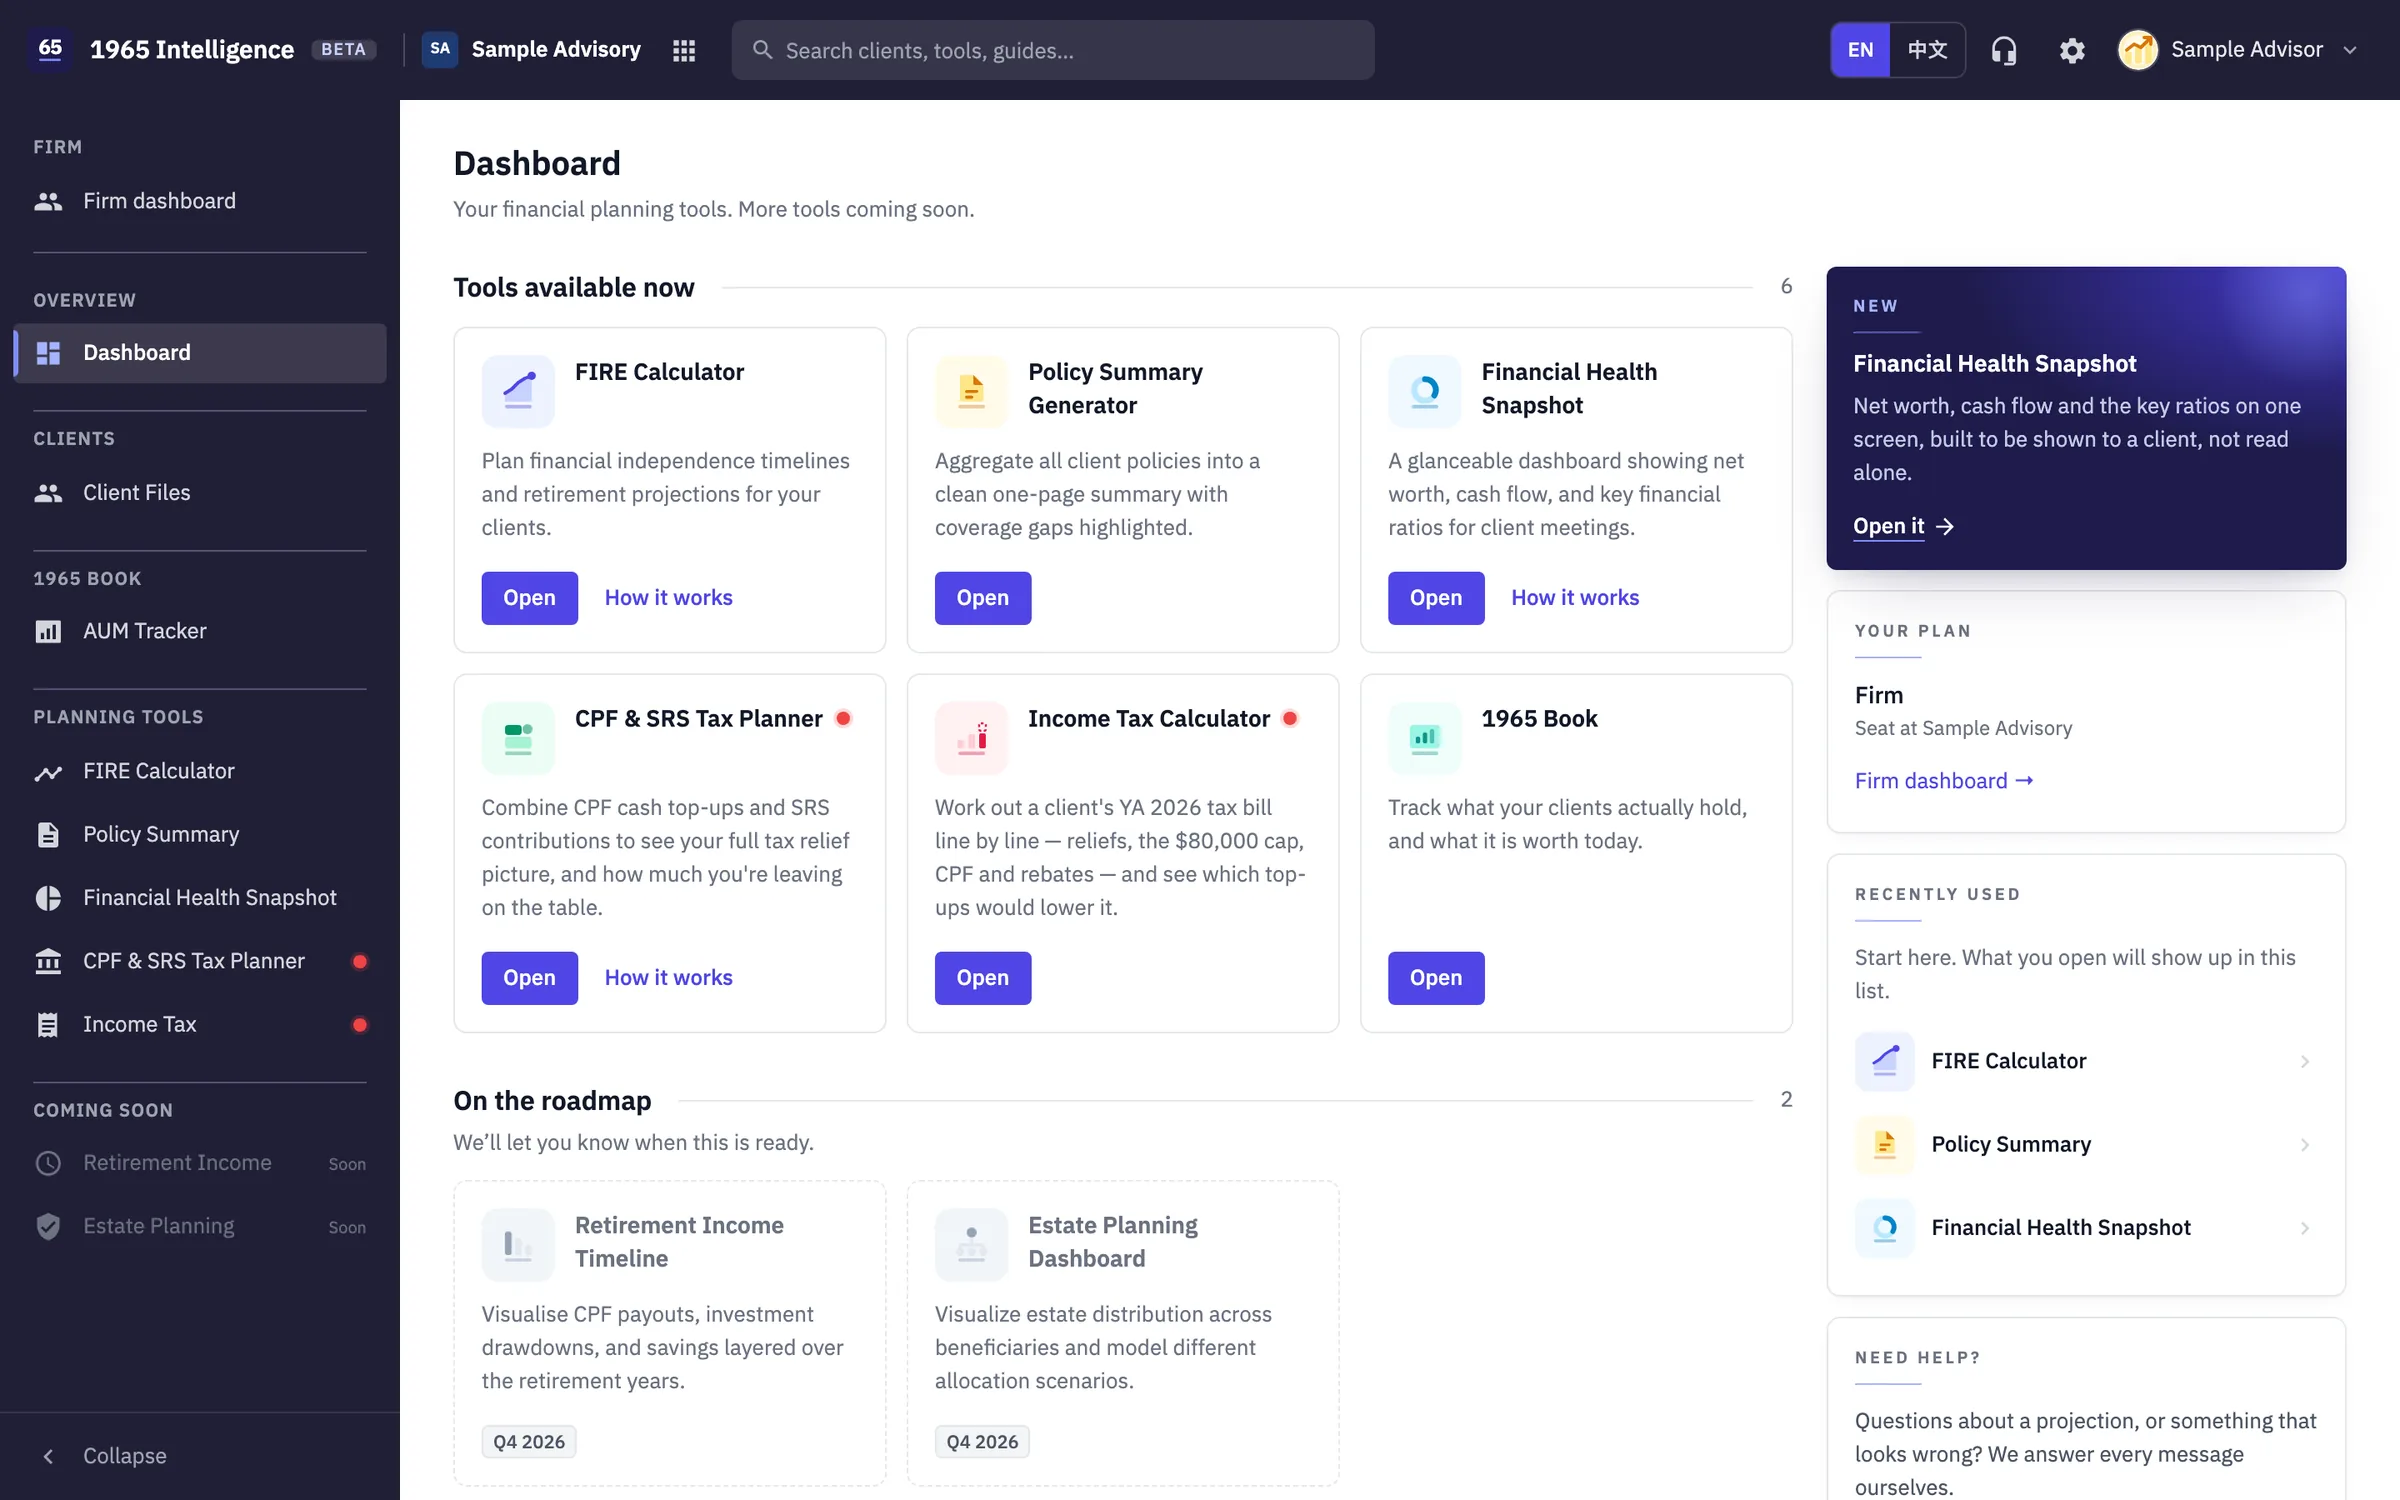Click the Financial Health Snapshot card icon

[1424, 391]
